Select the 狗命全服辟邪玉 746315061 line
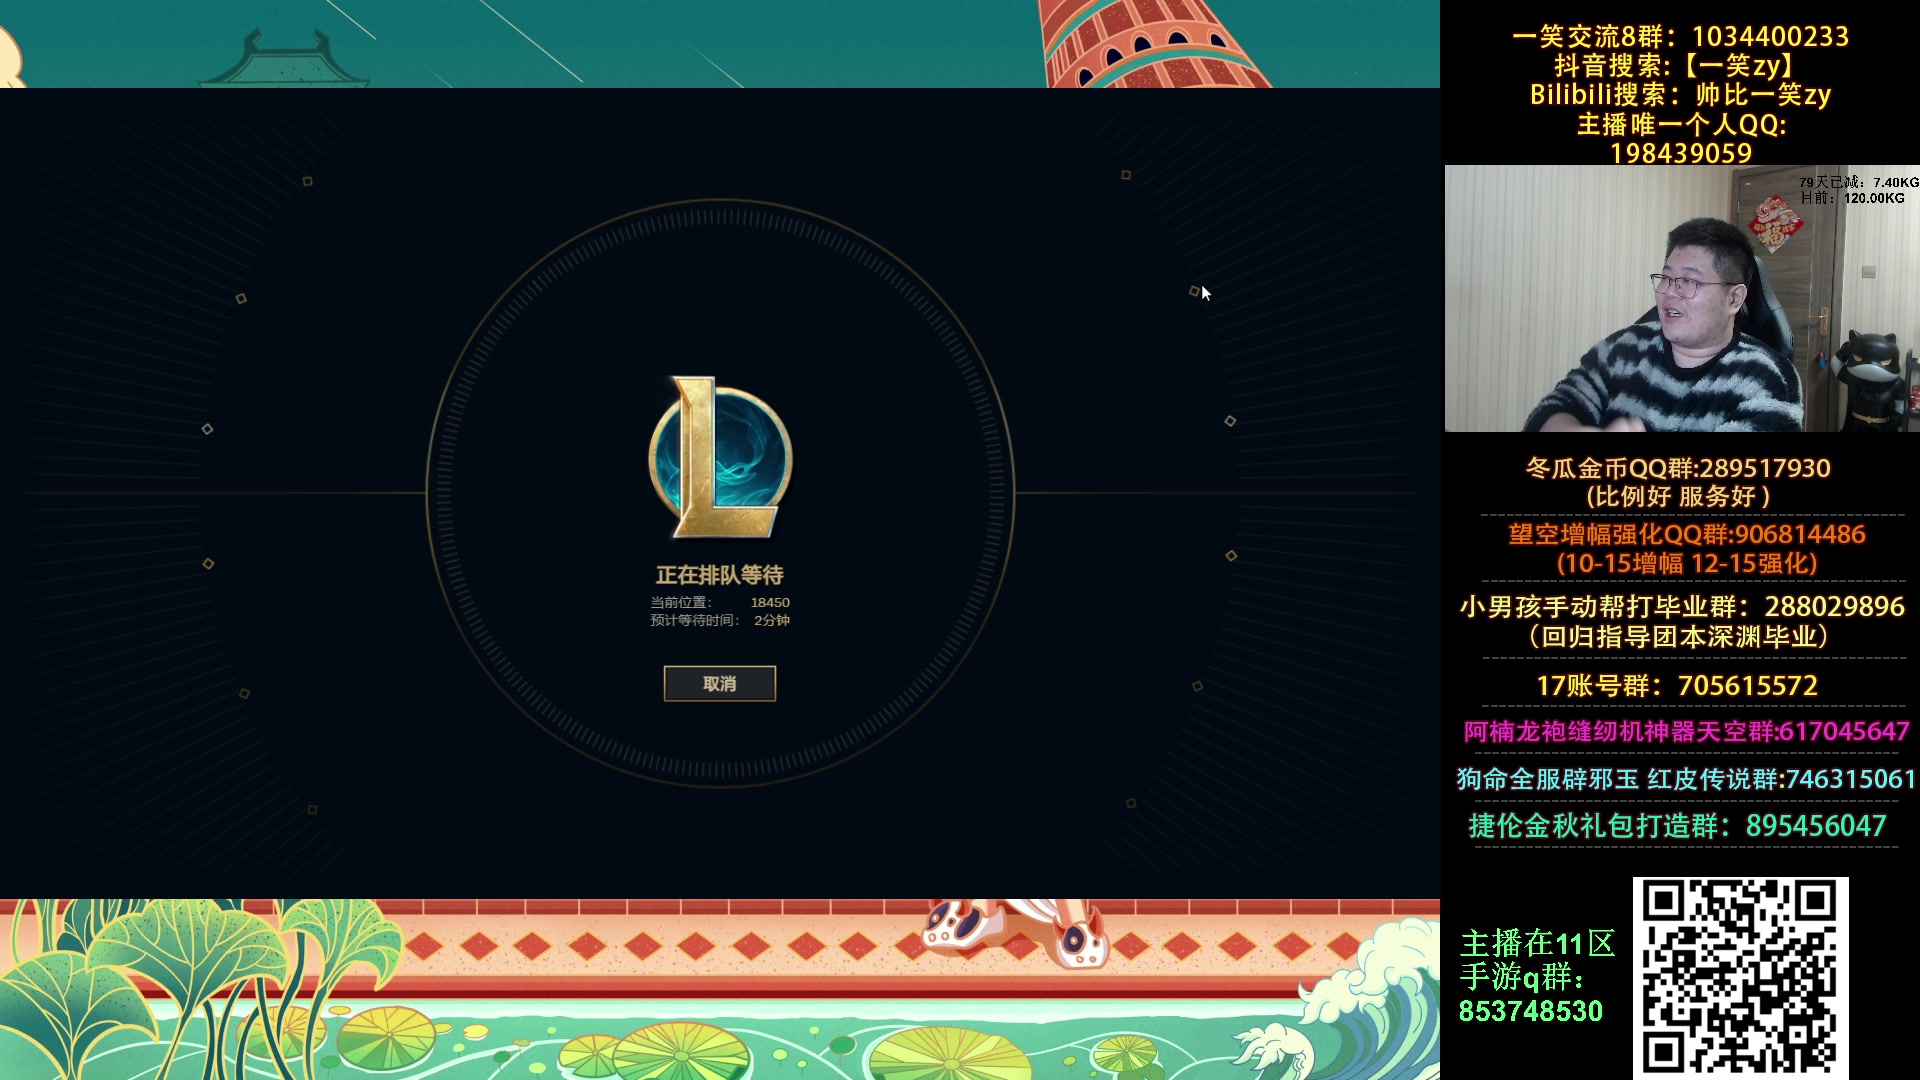The image size is (1920, 1080). click(x=1686, y=779)
